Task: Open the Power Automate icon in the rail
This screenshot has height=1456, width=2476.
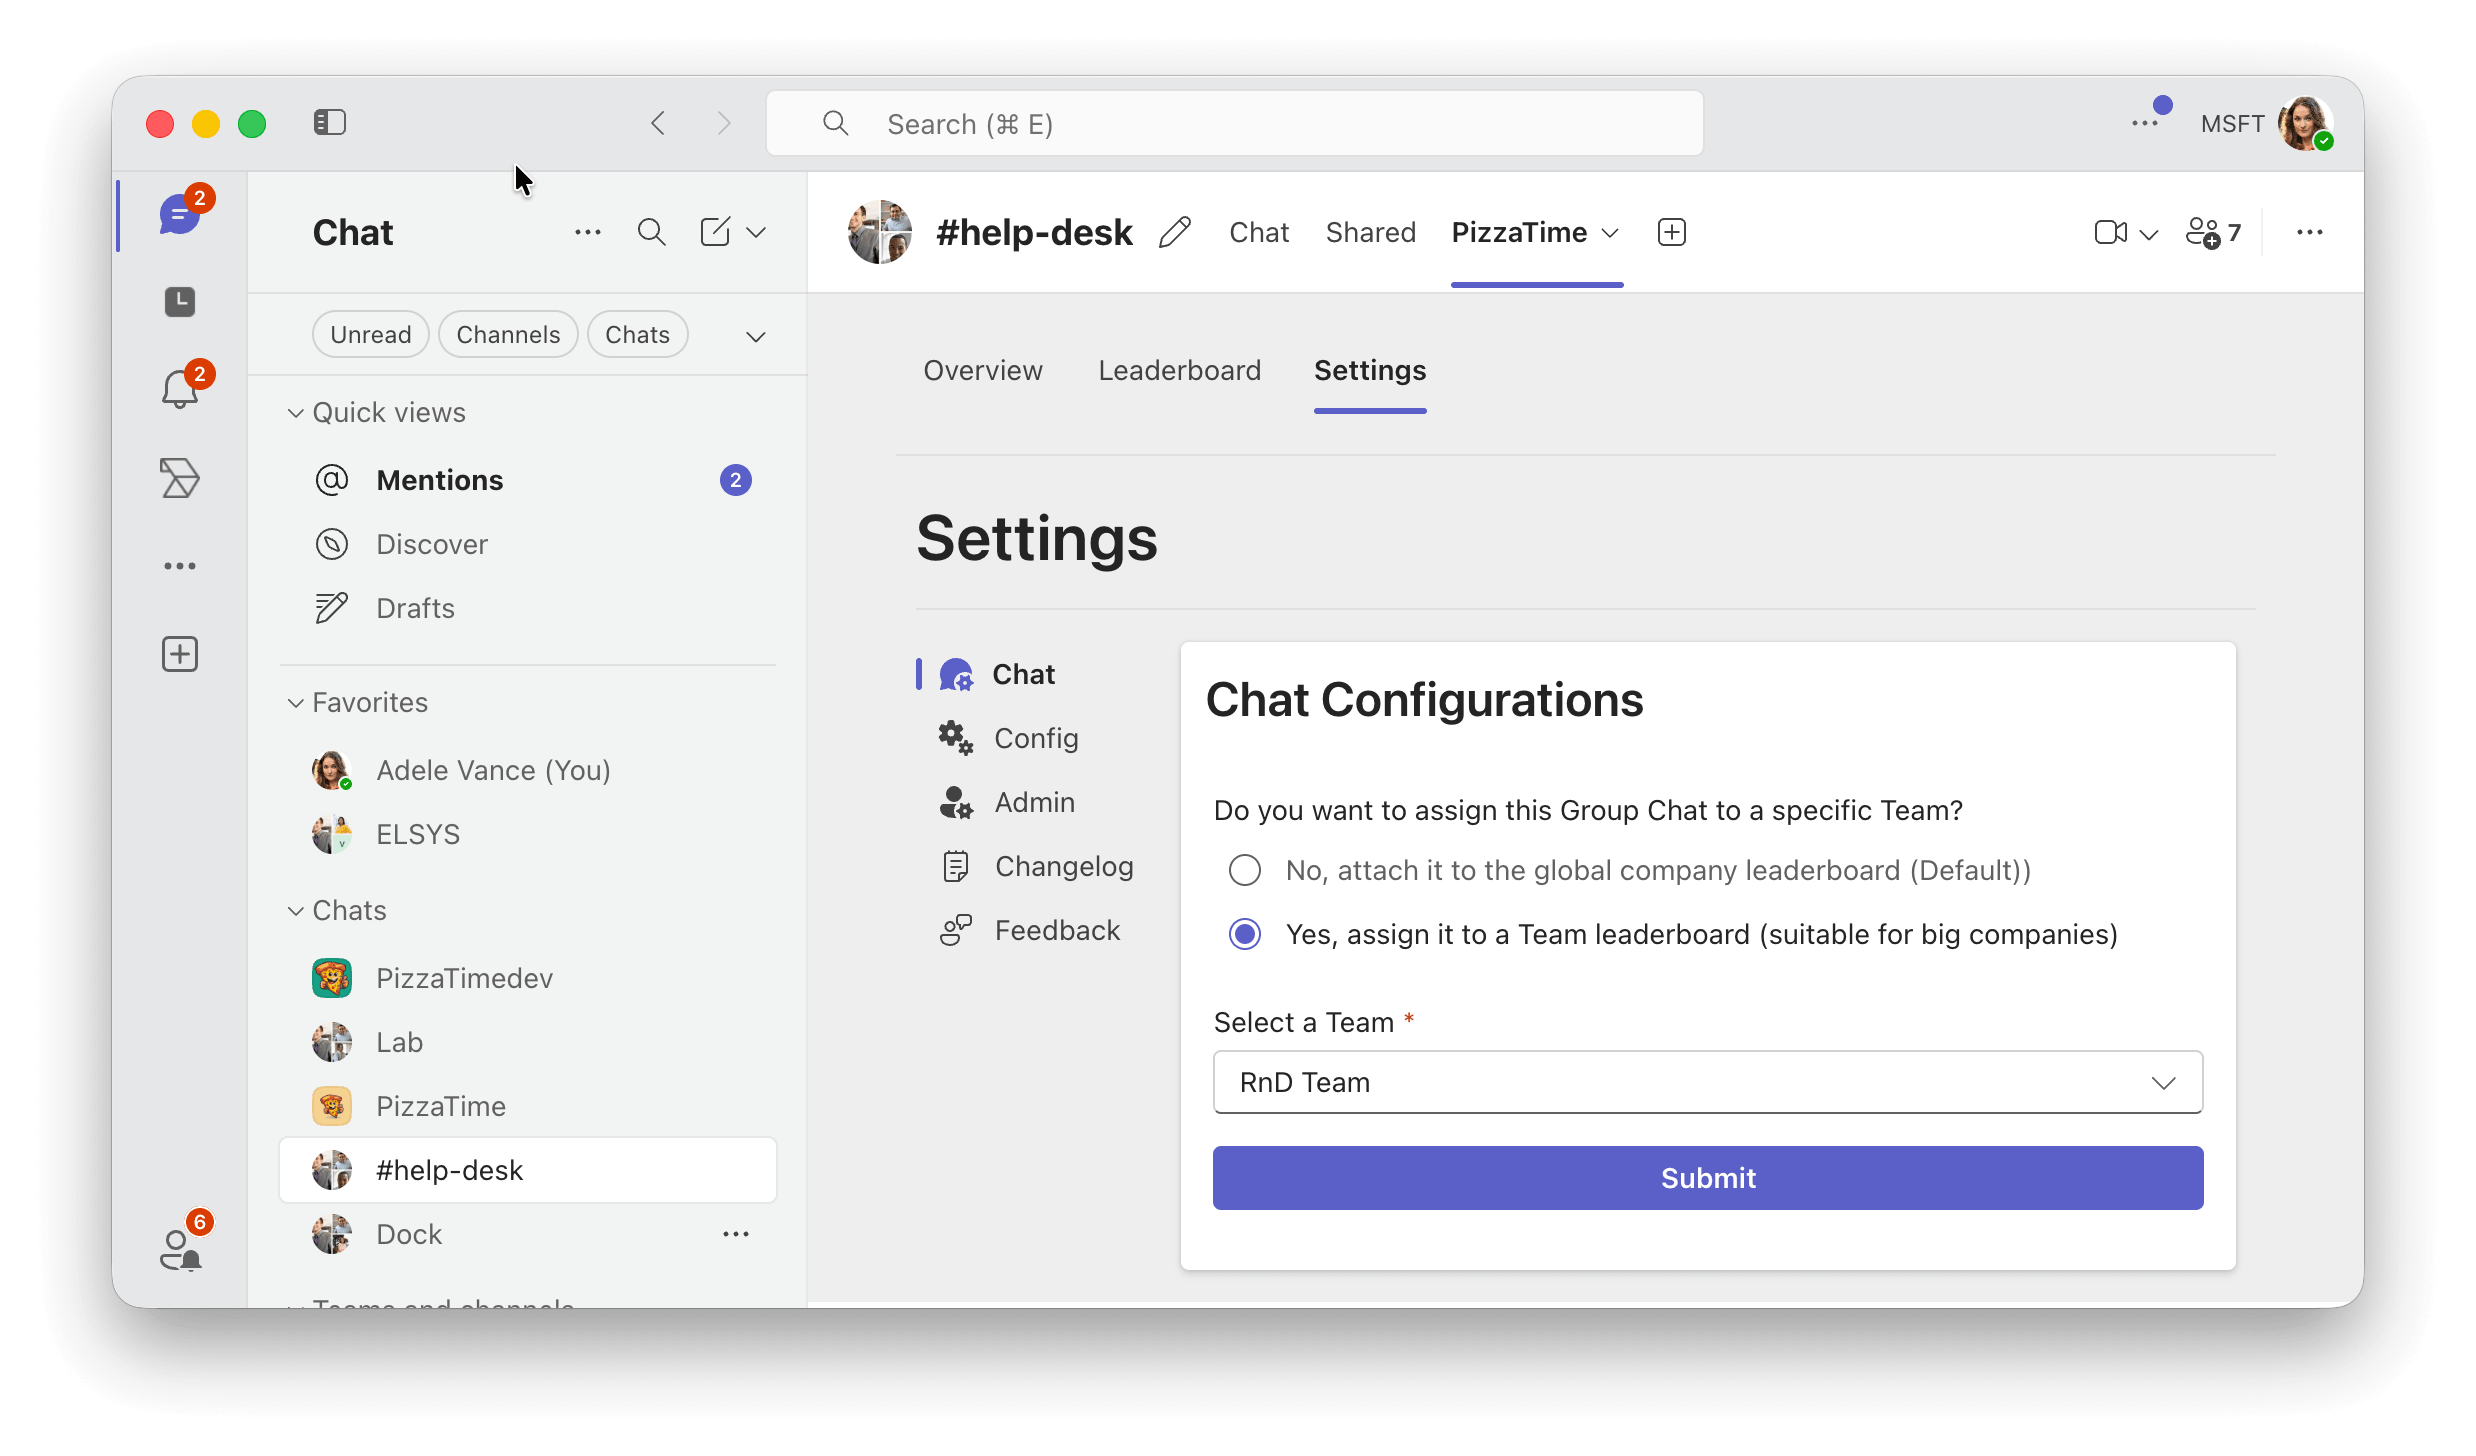Action: [x=180, y=478]
